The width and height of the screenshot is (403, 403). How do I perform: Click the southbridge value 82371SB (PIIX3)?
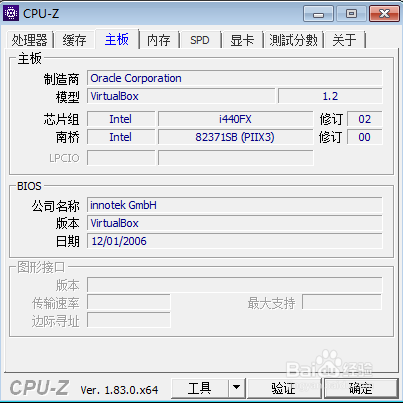point(235,137)
